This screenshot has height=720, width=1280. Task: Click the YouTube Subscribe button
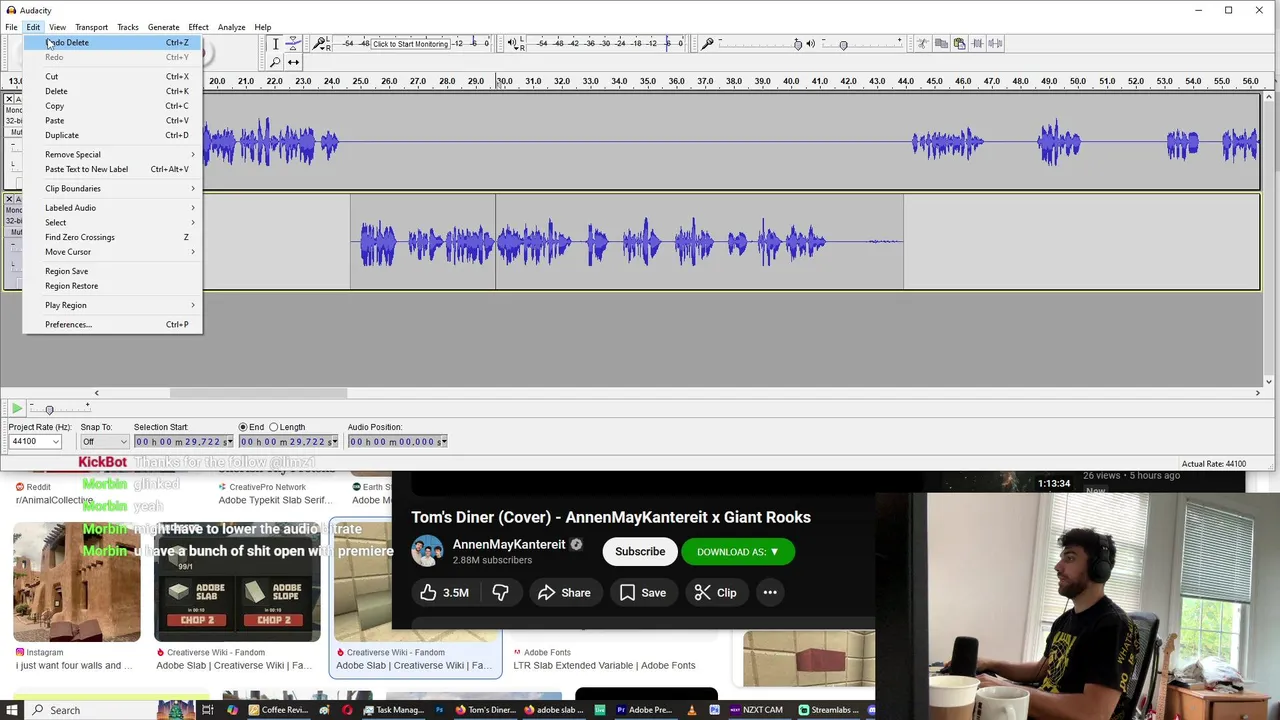coord(640,552)
